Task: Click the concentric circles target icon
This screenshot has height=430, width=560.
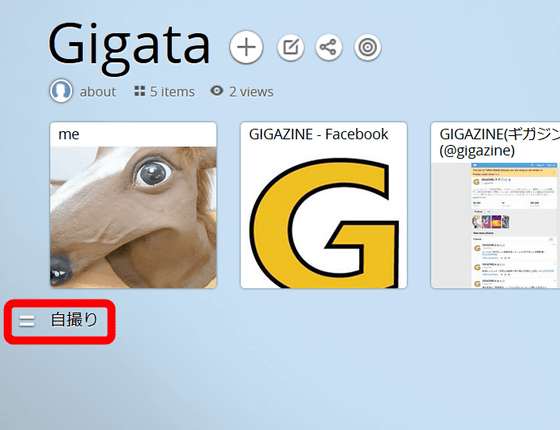Action: [x=368, y=47]
